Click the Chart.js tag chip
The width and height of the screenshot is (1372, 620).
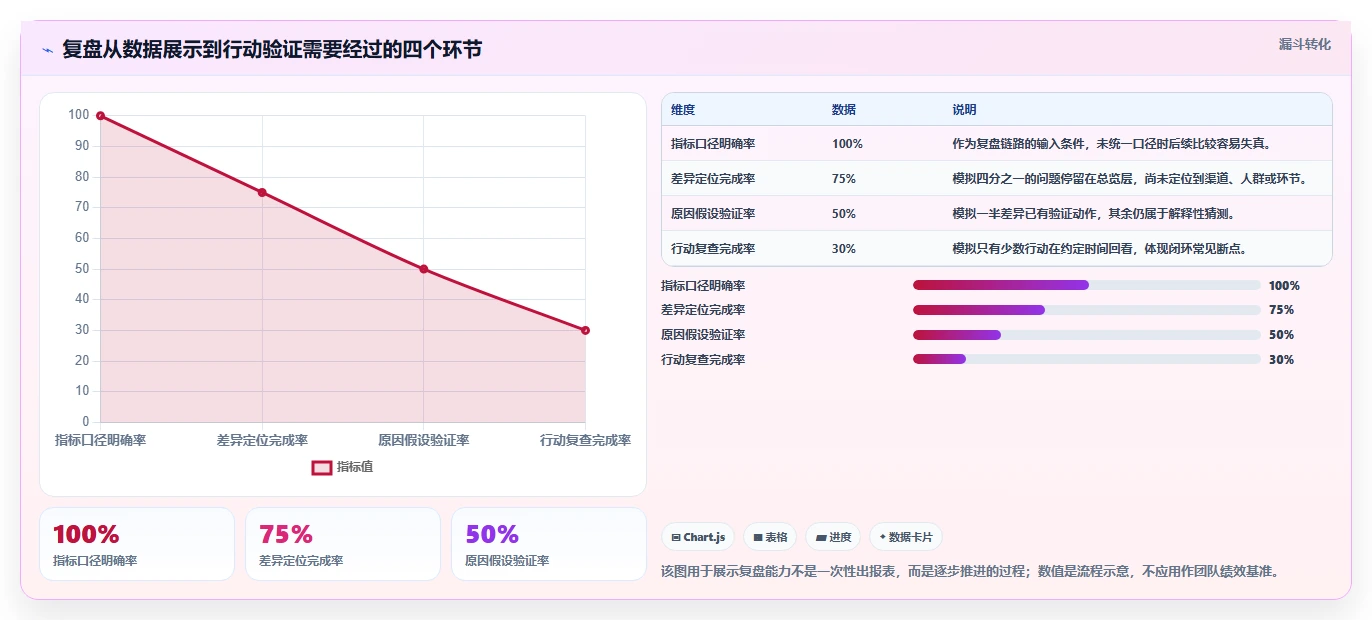698,537
